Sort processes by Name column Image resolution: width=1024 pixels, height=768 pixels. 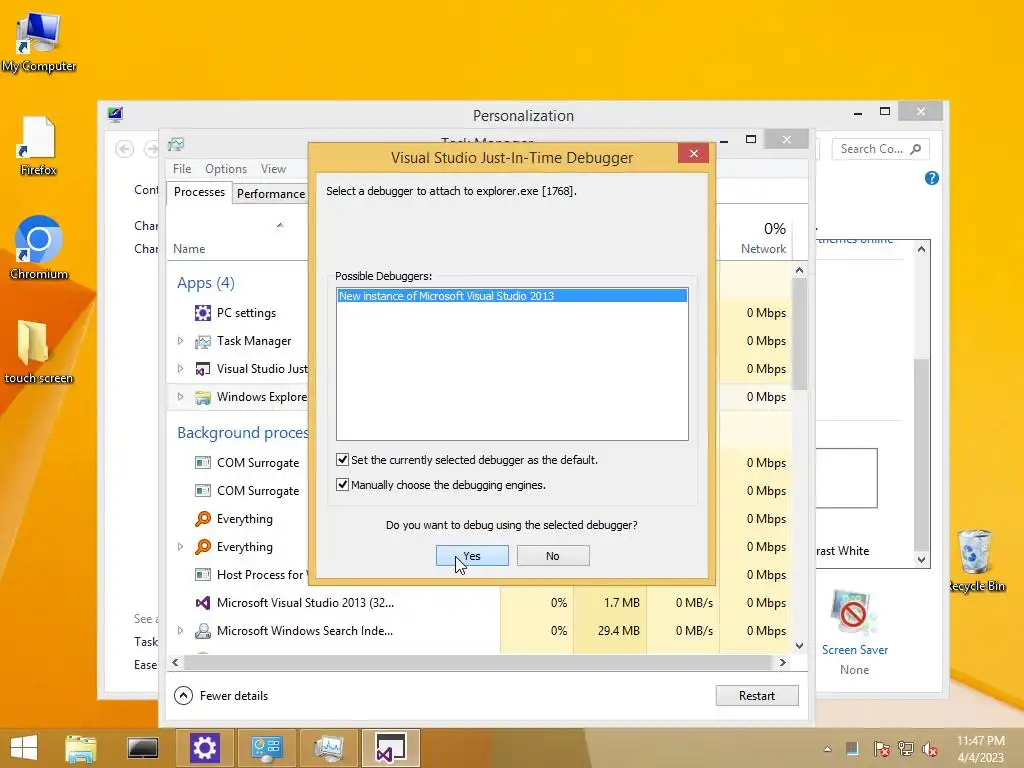[189, 249]
